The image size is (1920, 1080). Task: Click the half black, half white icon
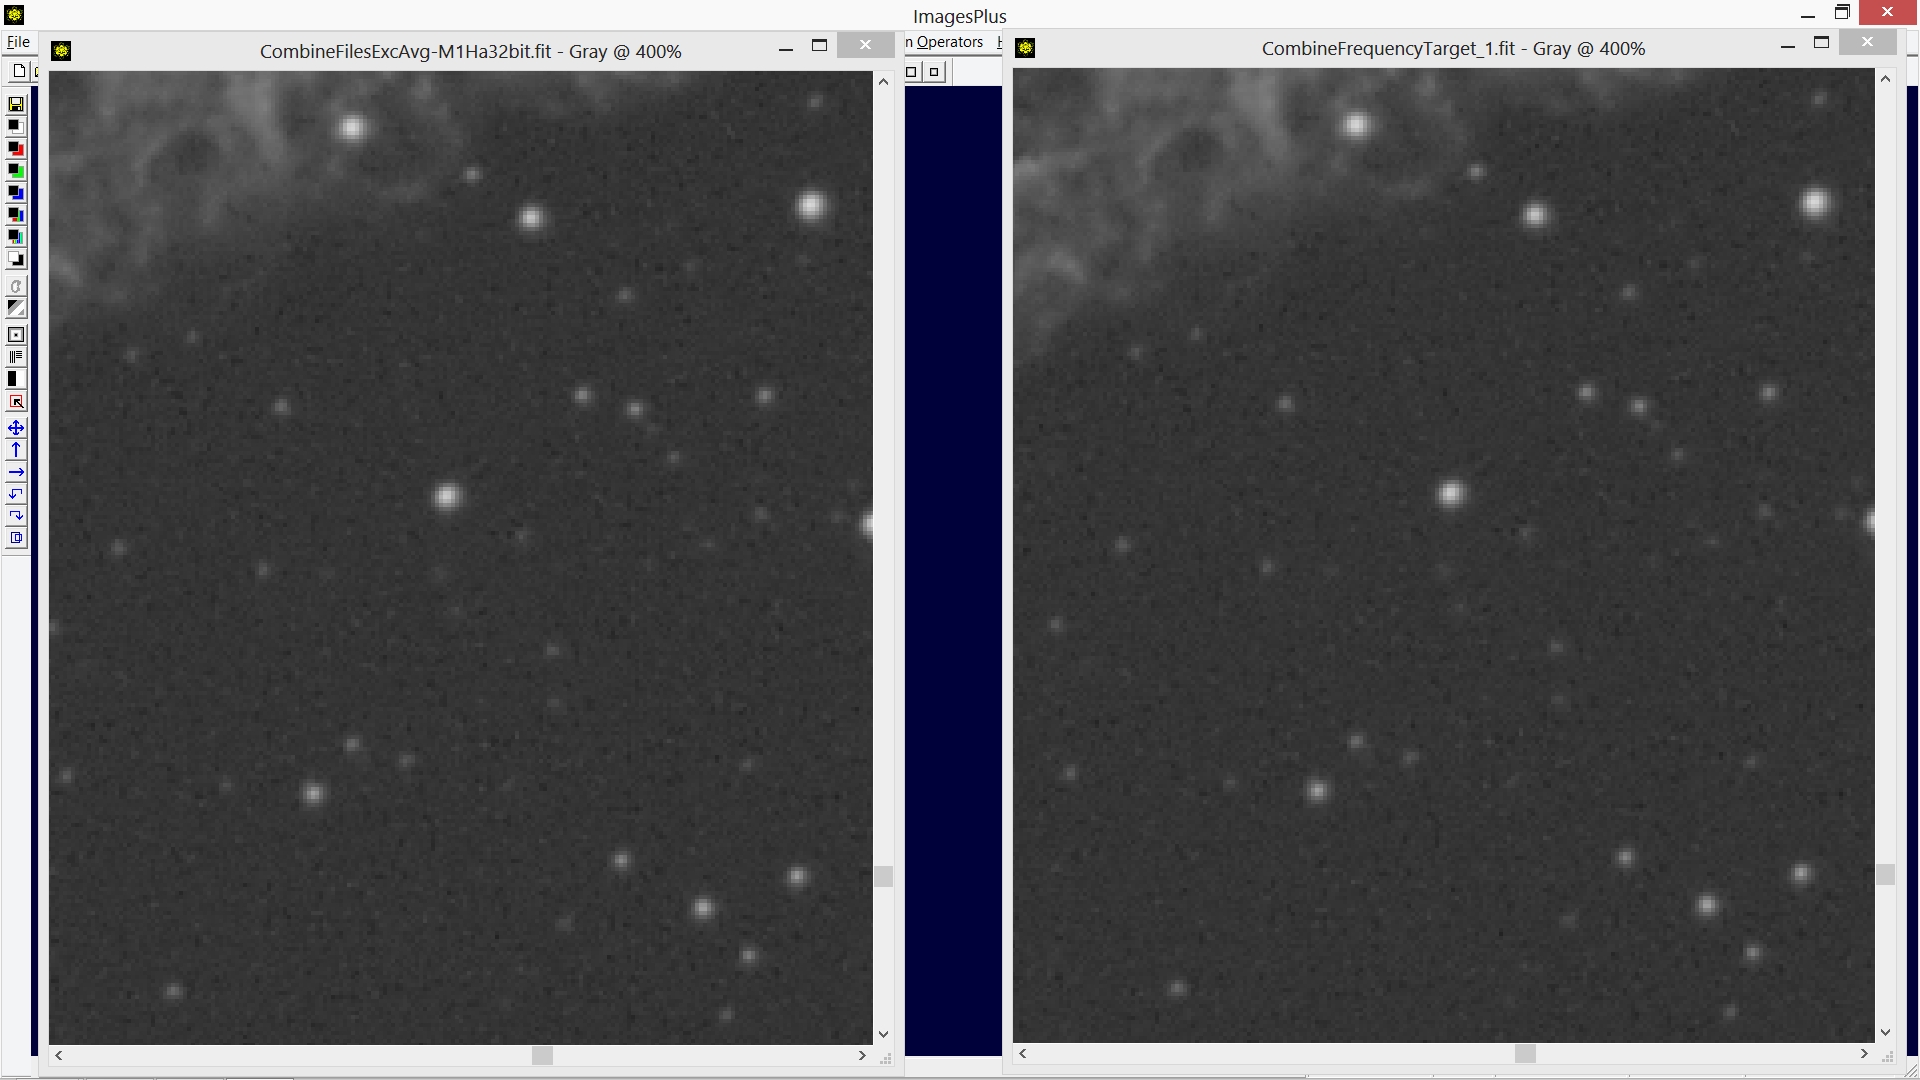[x=16, y=379]
